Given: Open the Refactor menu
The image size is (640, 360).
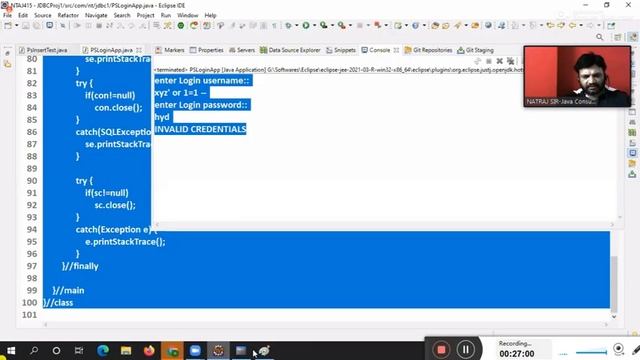Looking at the screenshot, I should 68,15.
